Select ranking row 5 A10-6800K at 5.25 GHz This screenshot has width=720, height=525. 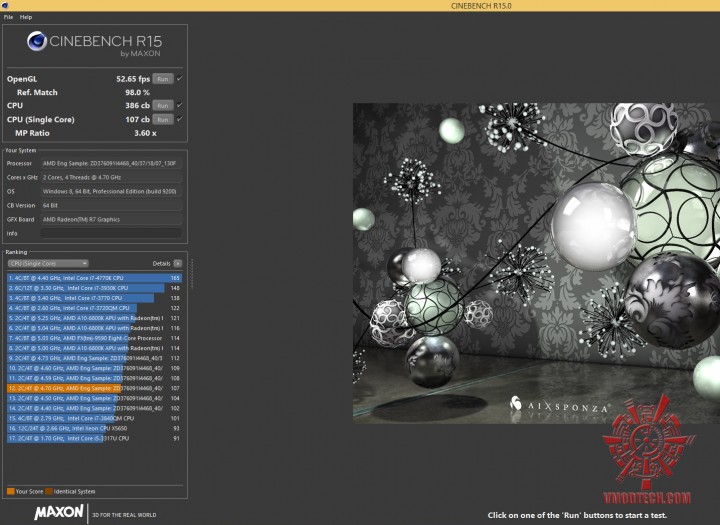tap(94, 318)
